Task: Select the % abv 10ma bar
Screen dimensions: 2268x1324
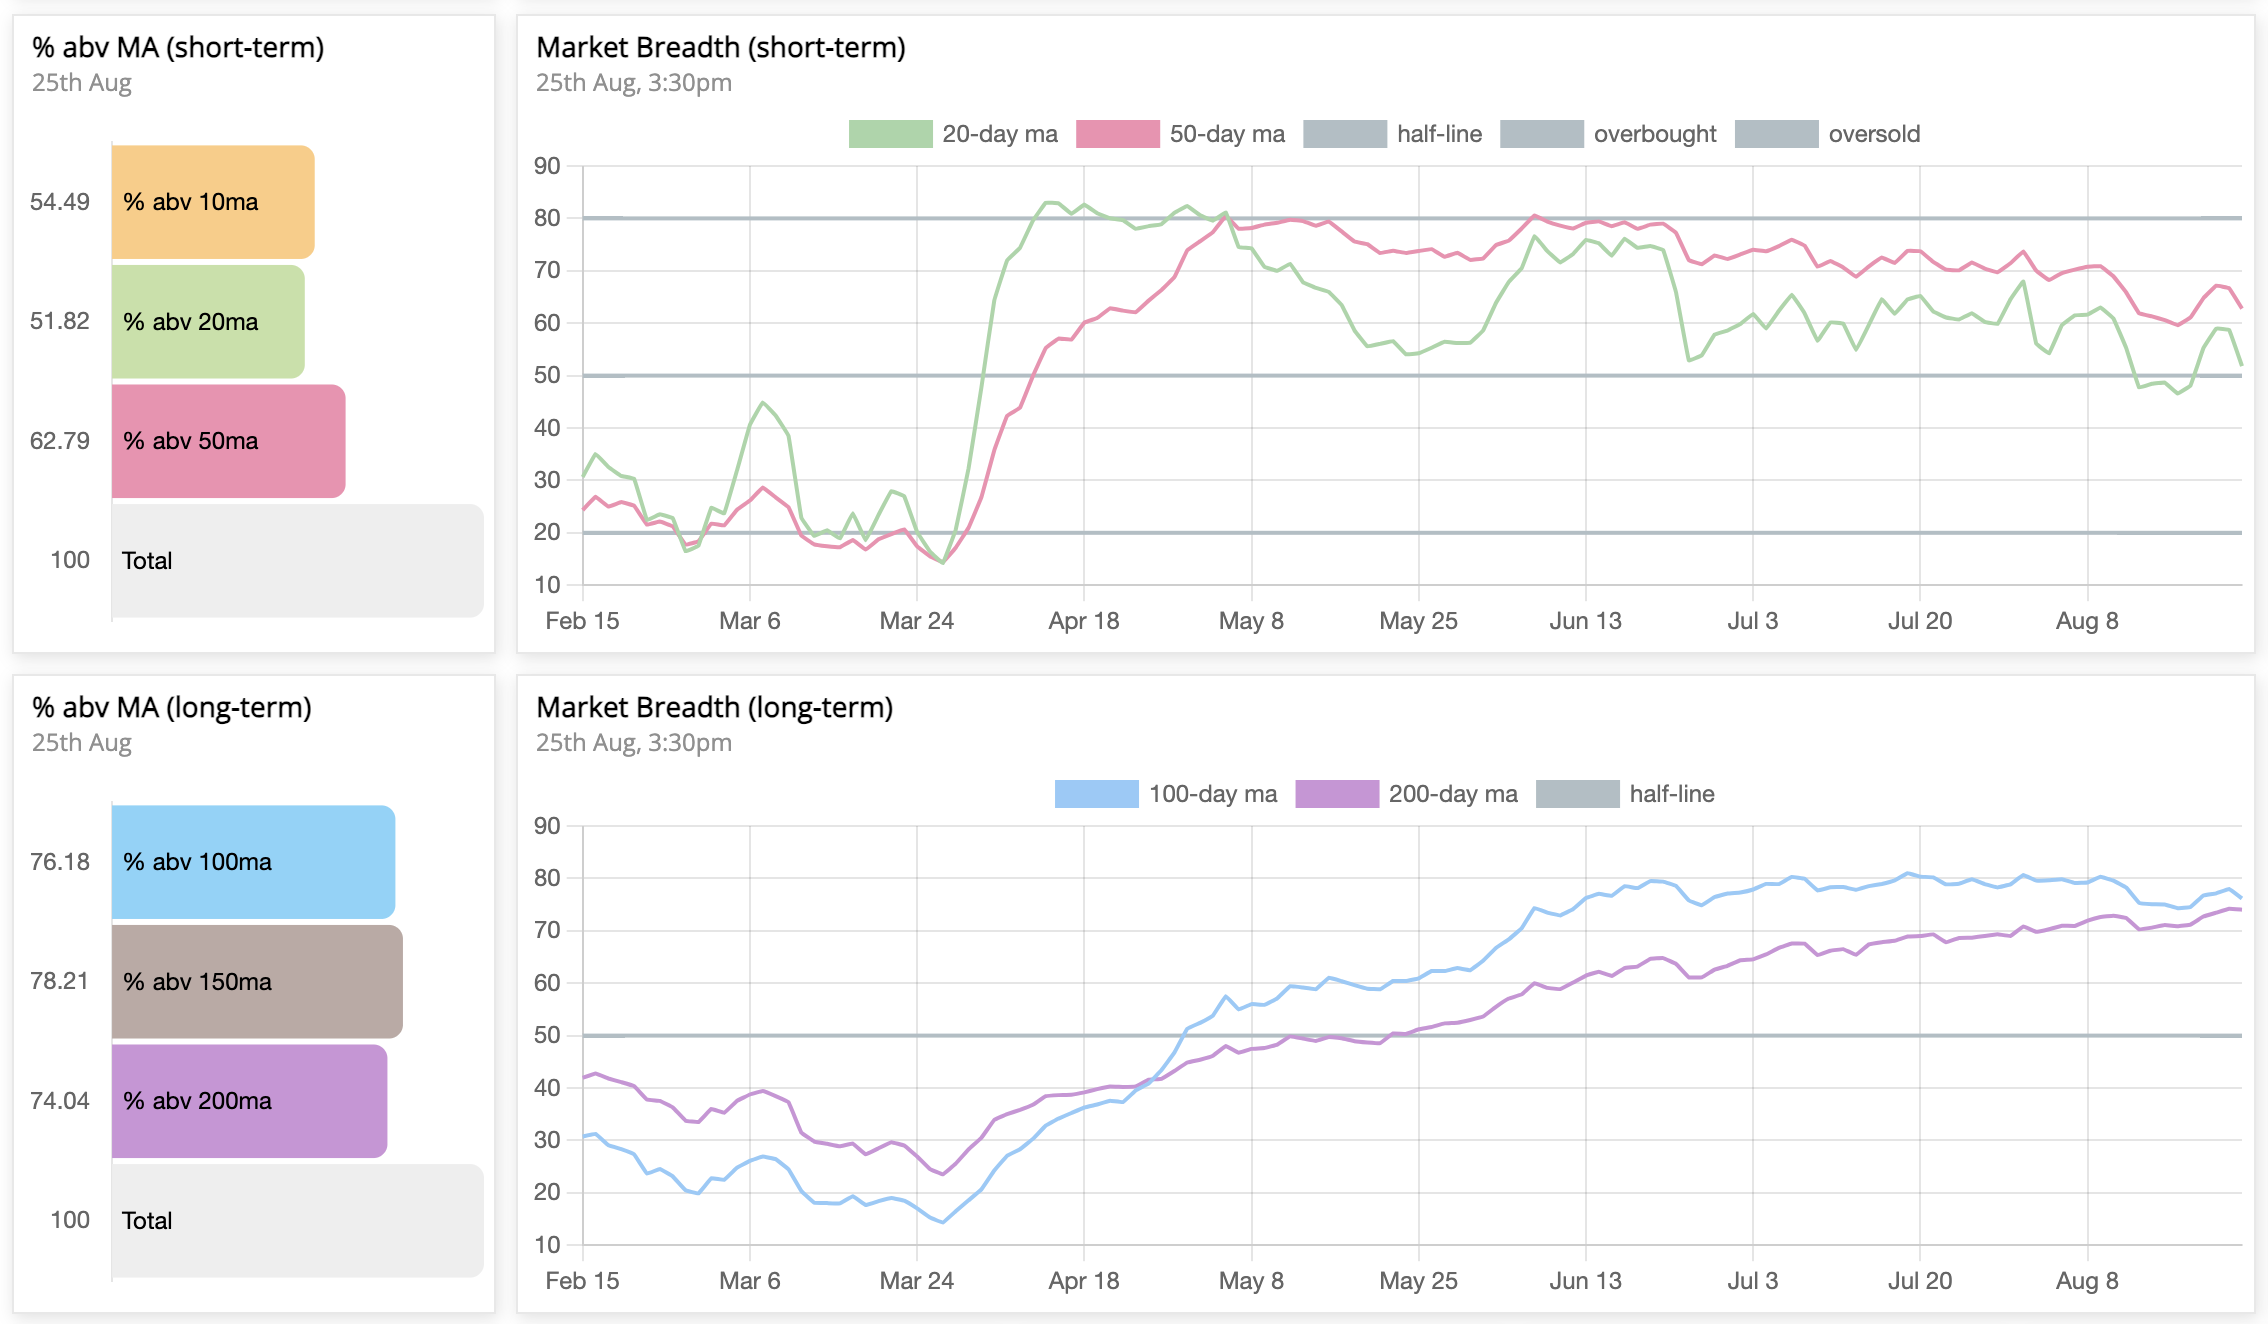Action: (213, 202)
